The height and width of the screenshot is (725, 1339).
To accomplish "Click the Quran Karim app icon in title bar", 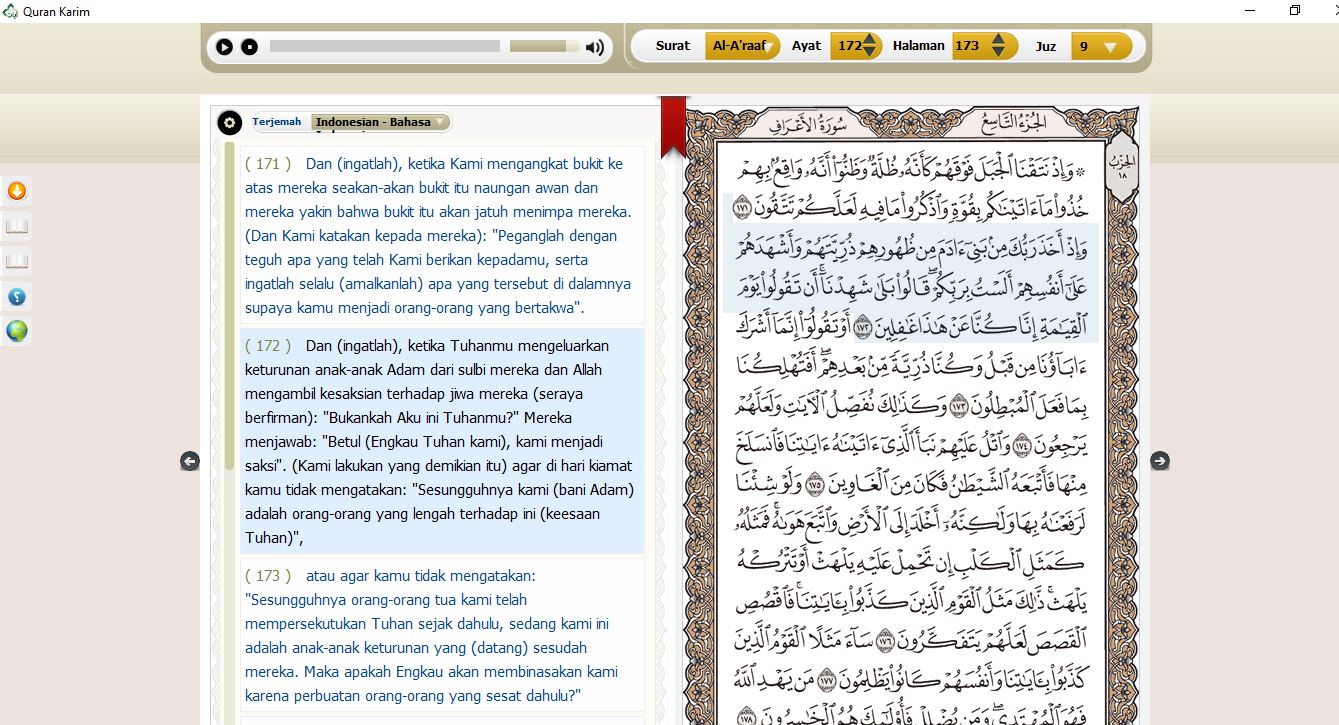I will click(x=10, y=11).
